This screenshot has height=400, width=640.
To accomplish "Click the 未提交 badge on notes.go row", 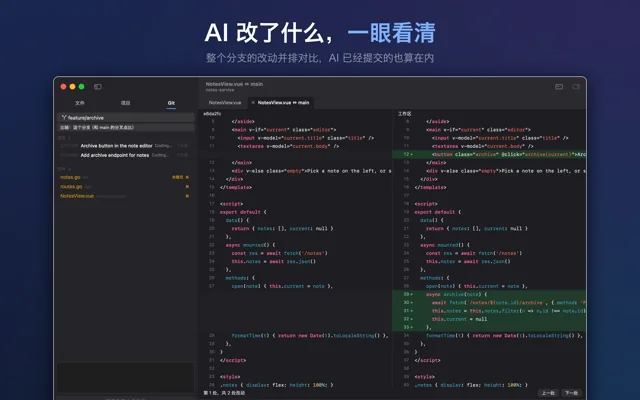I will 177,177.
